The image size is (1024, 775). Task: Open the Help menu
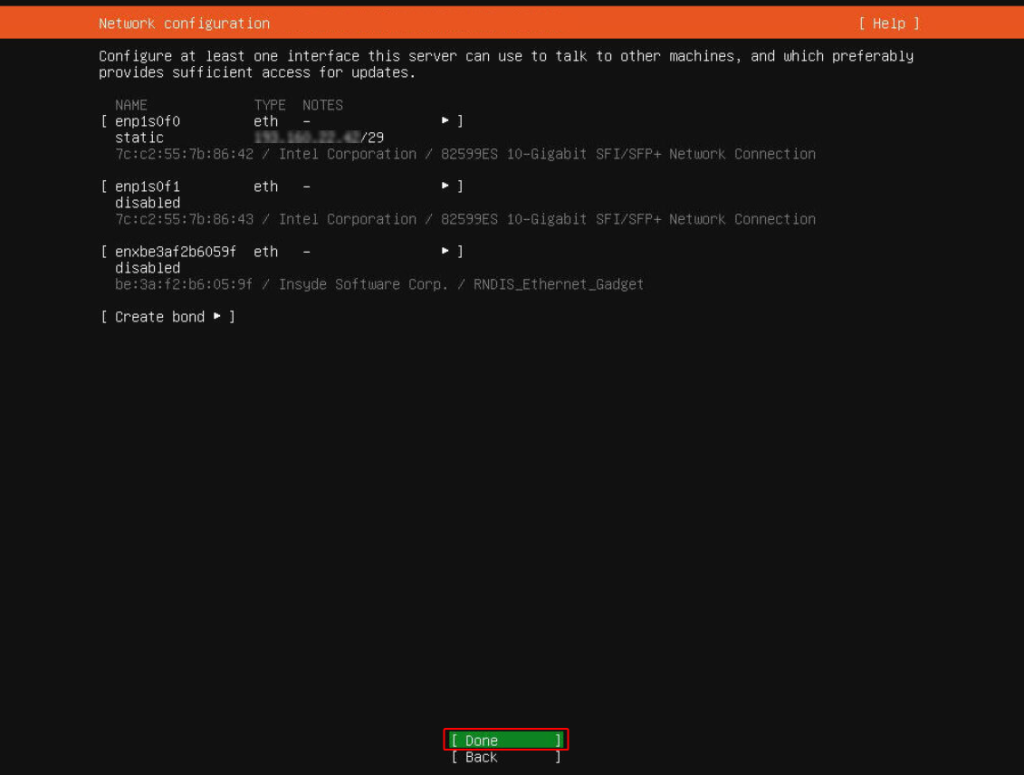pos(888,23)
